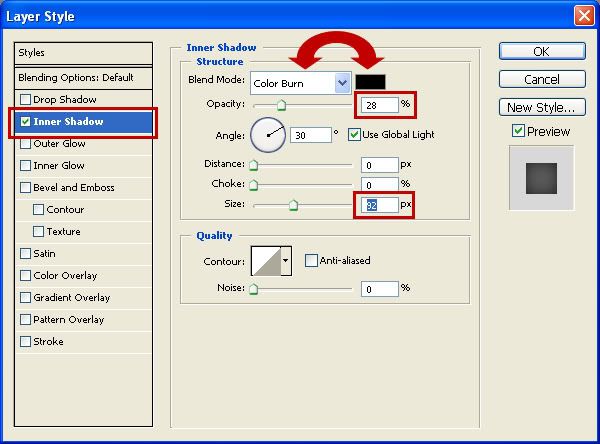Viewport: 600px width, 444px height.
Task: Enable the Gradient Overlay checkbox
Action: coord(25,298)
